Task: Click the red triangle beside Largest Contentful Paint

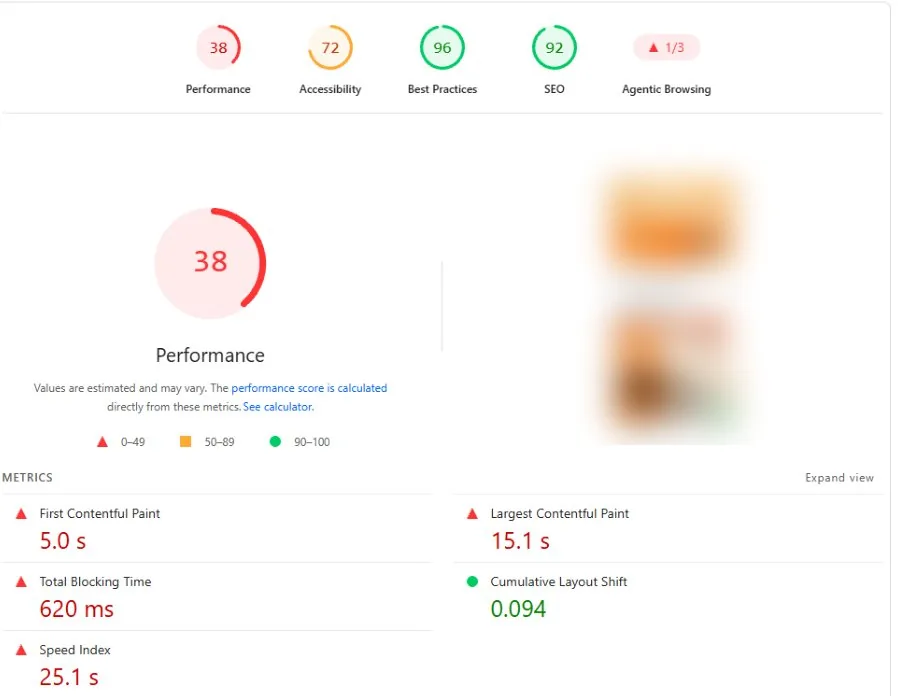Action: [472, 514]
